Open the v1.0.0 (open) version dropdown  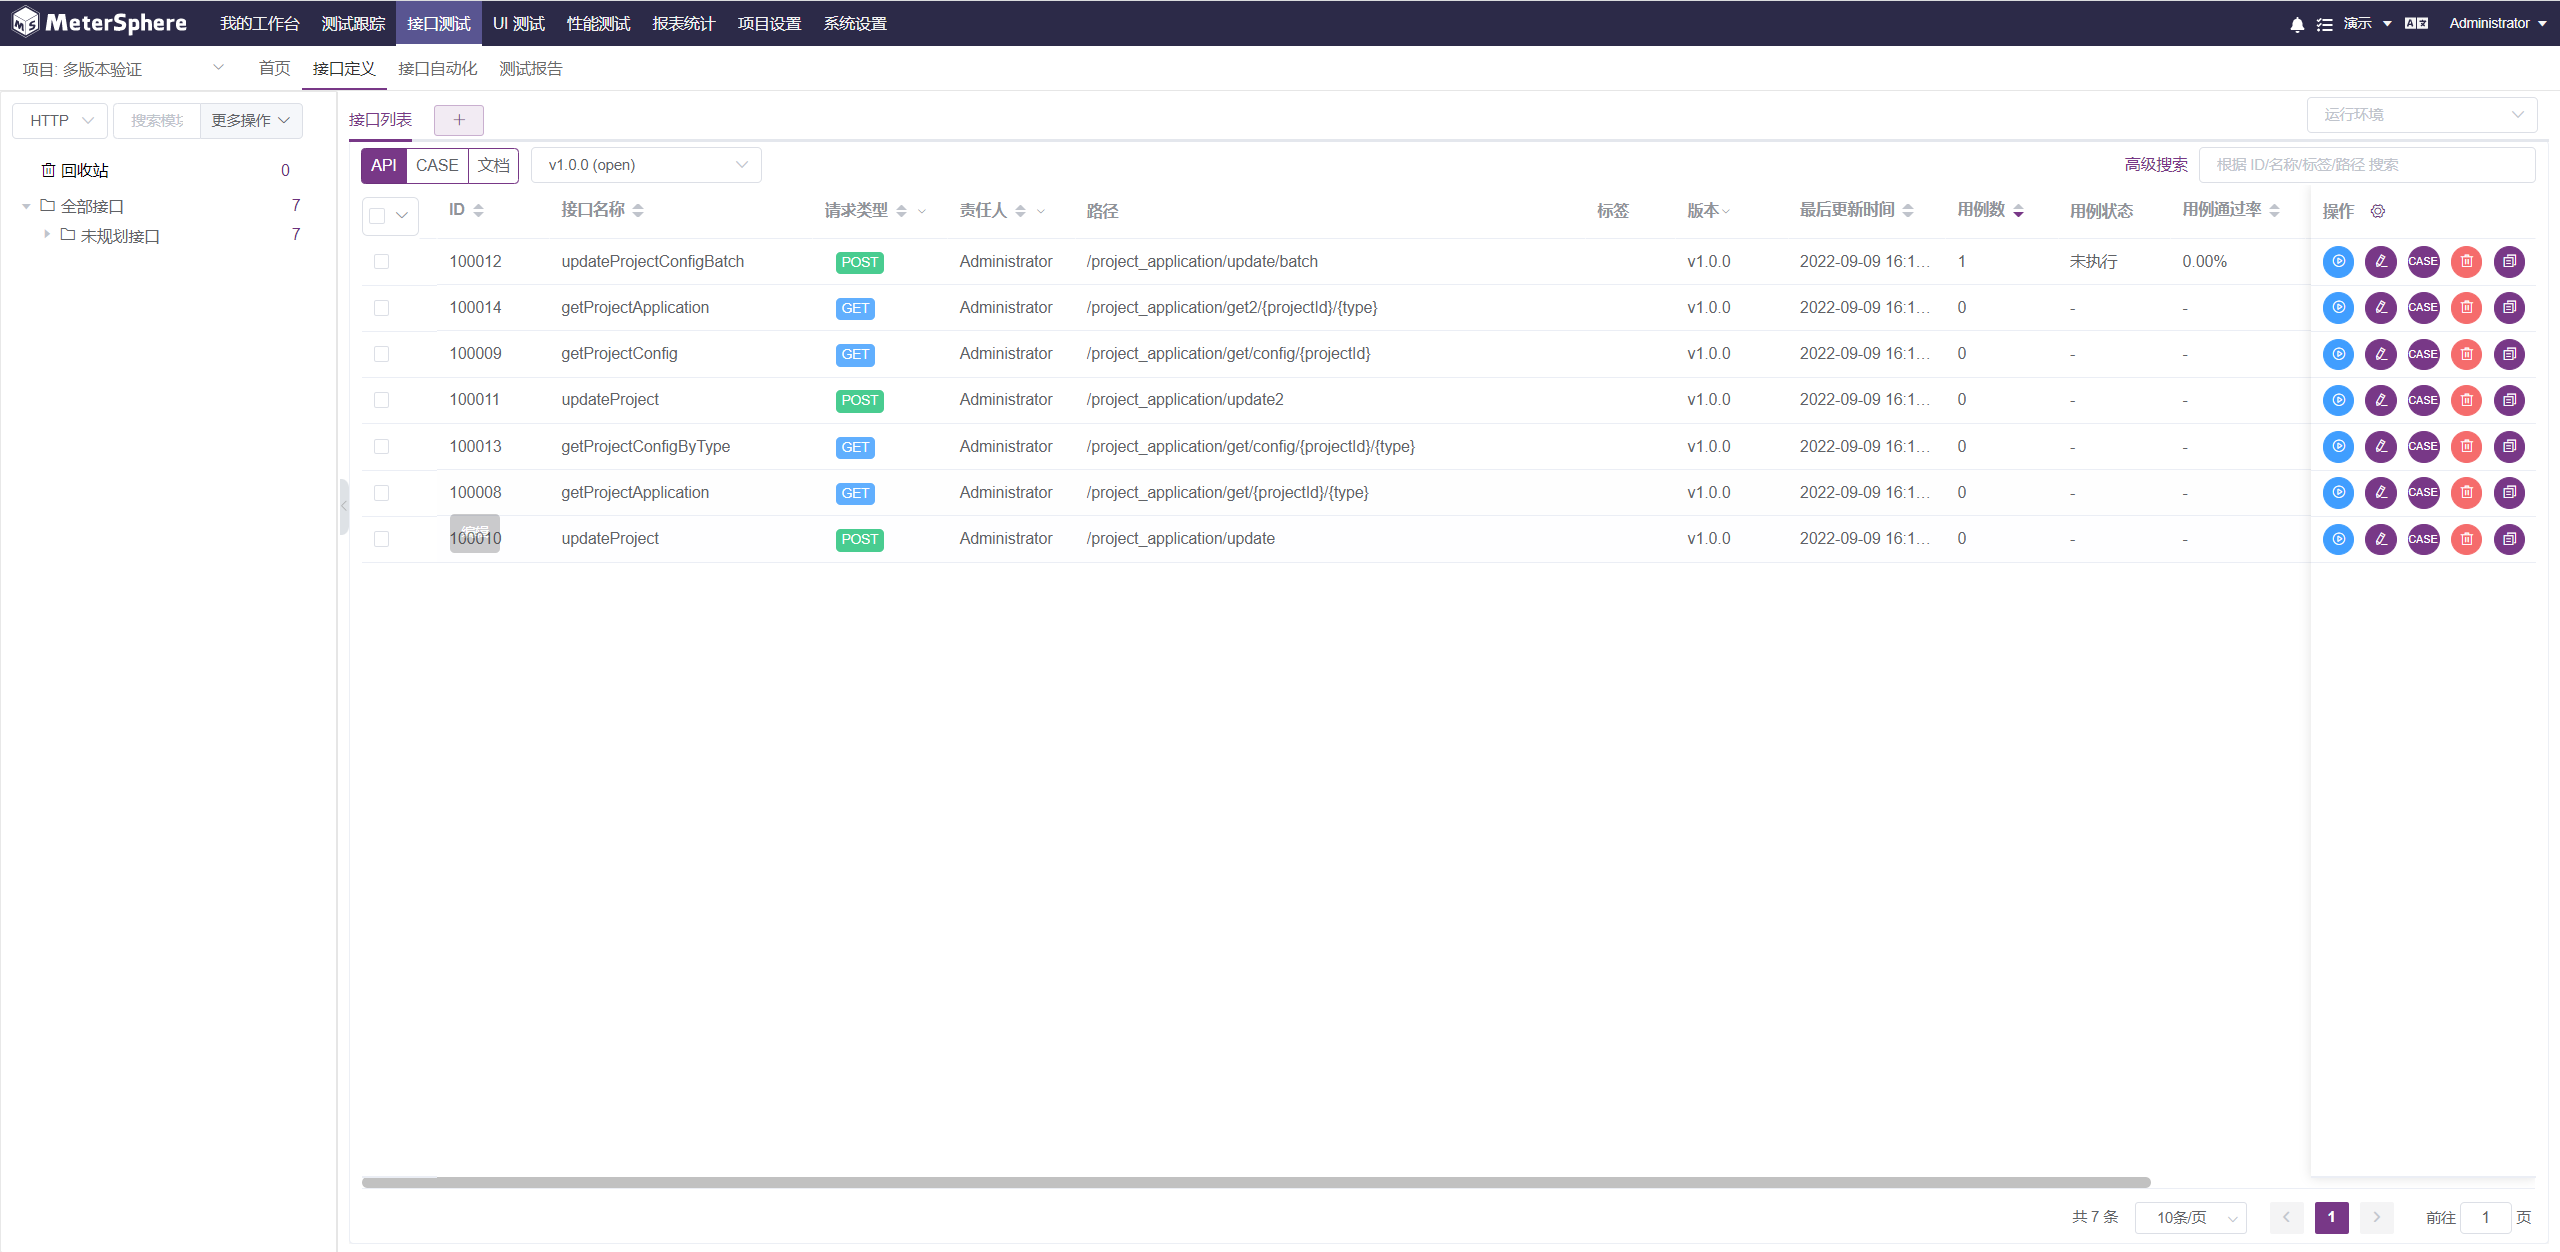click(646, 165)
